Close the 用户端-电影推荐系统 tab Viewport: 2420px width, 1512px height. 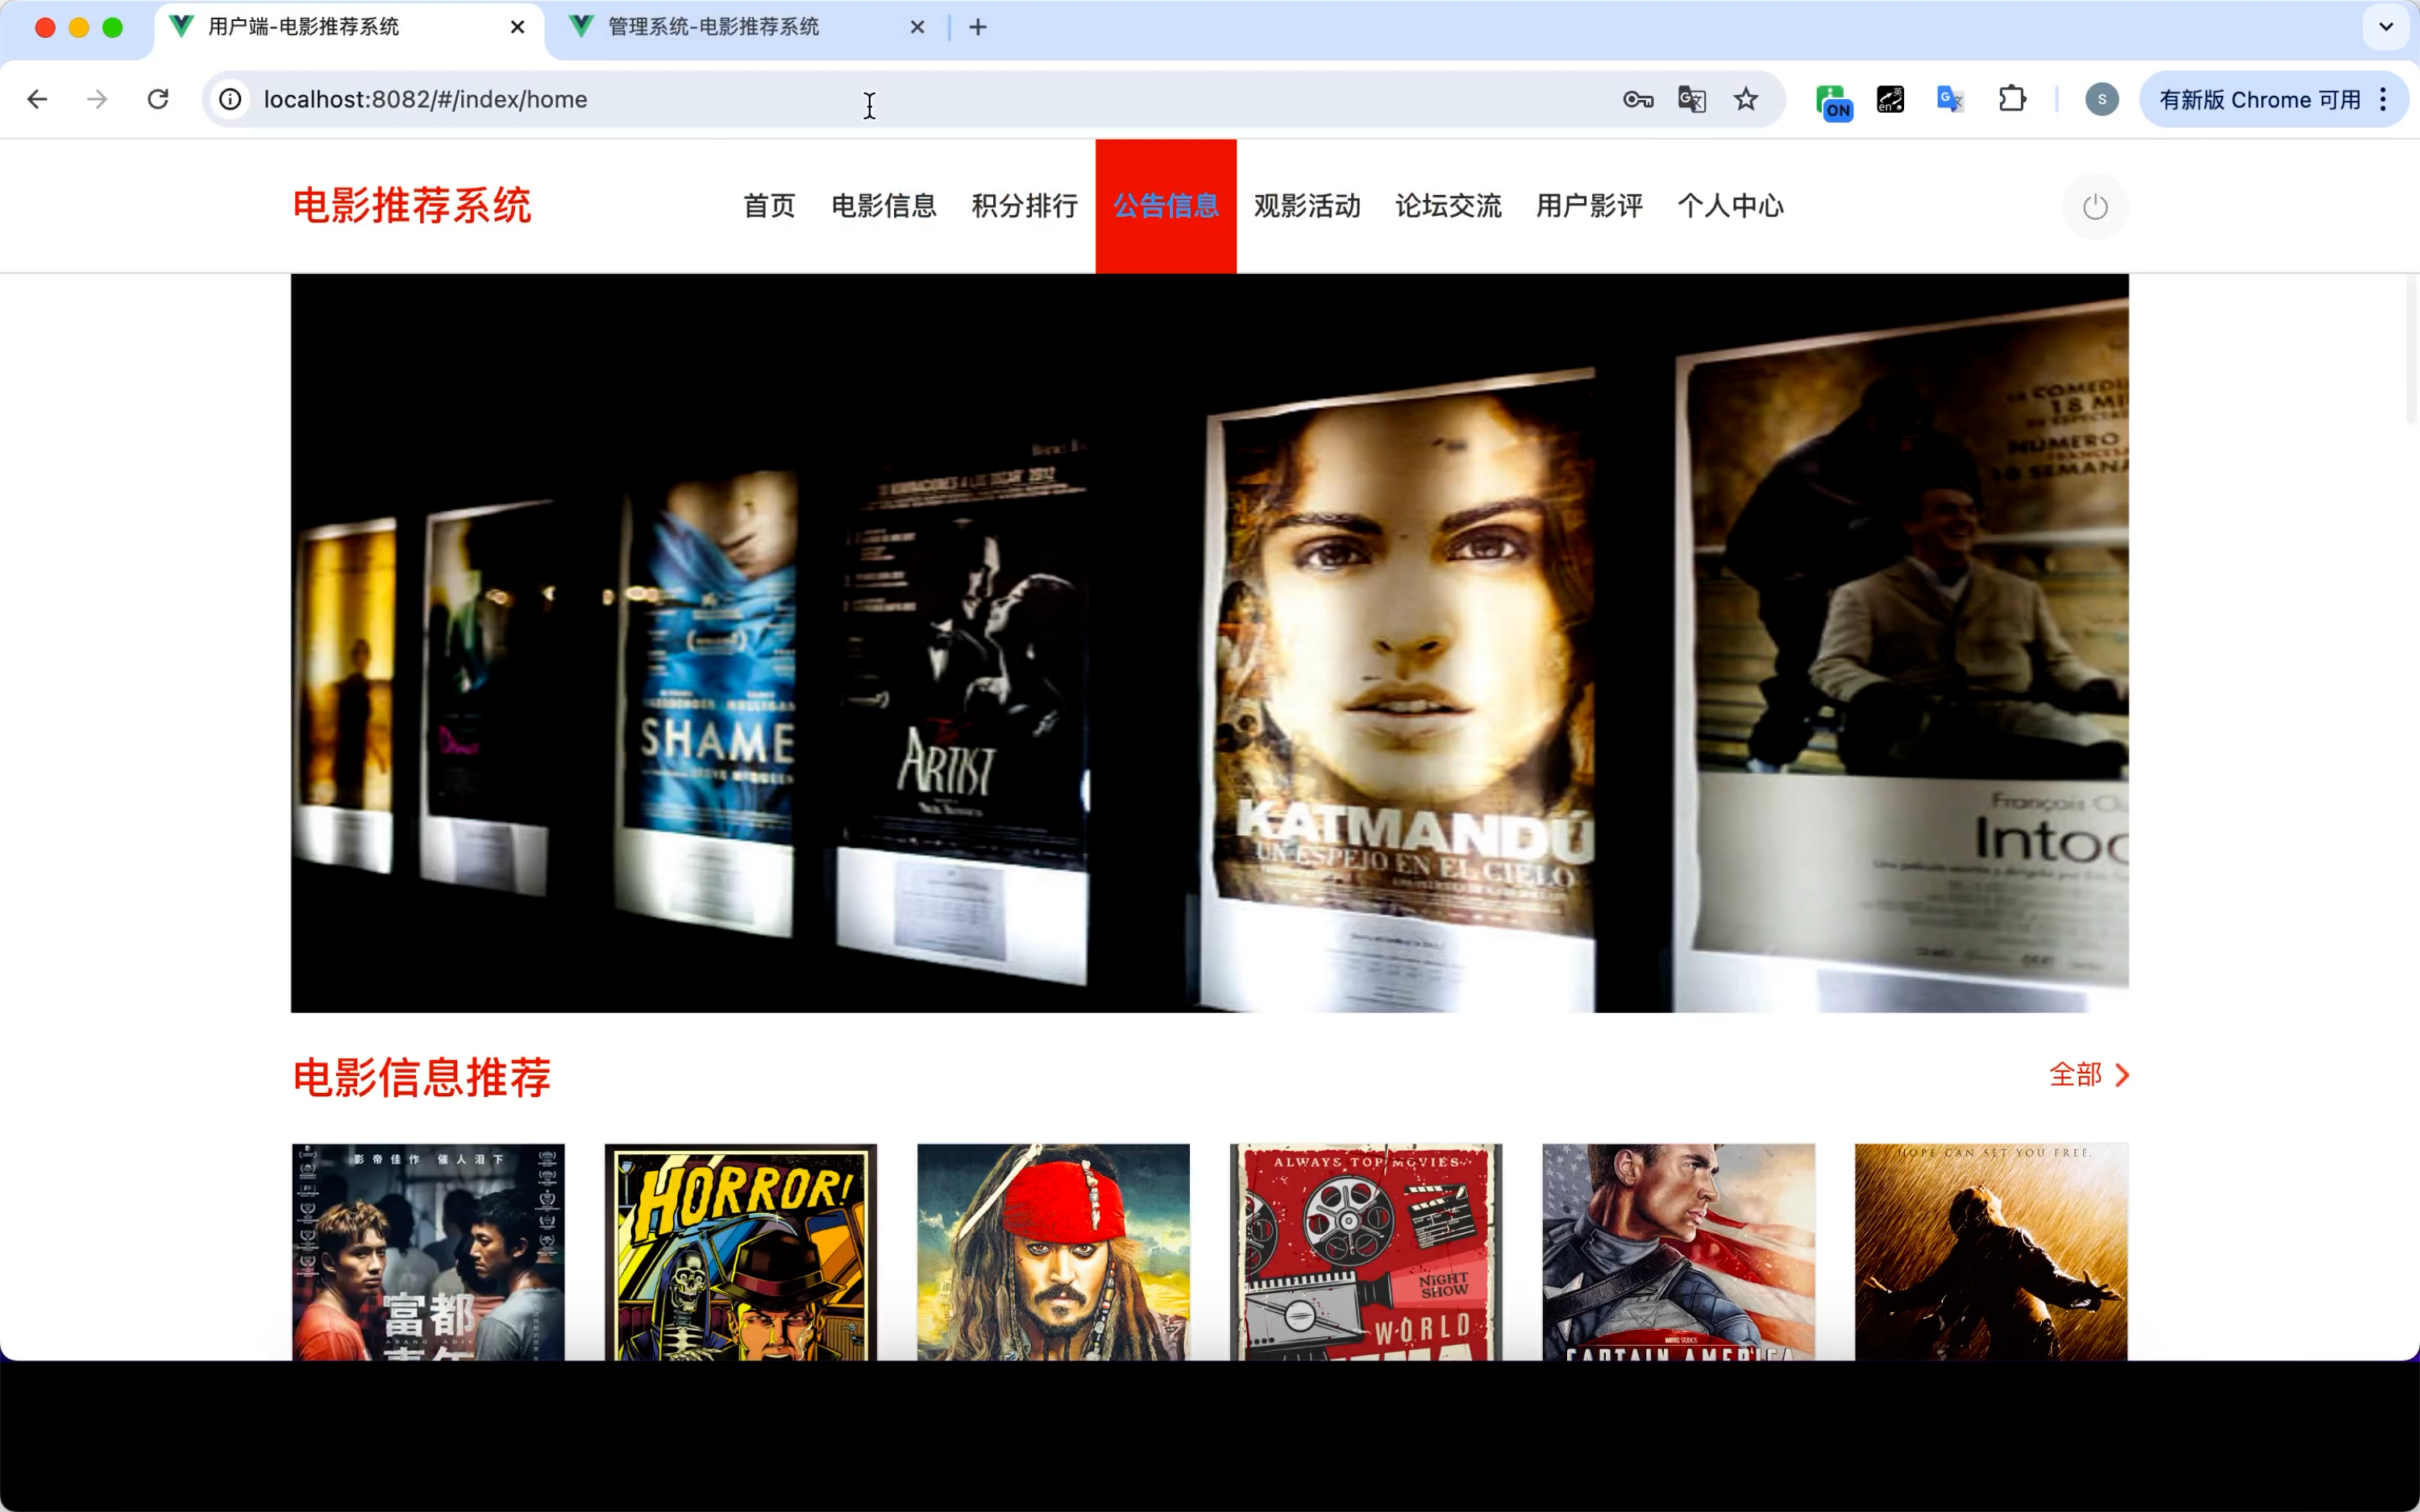pyautogui.click(x=517, y=27)
